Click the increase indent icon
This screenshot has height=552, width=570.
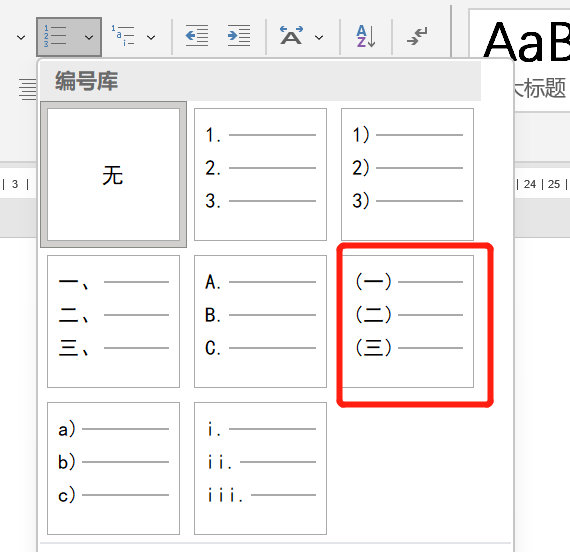click(x=239, y=36)
